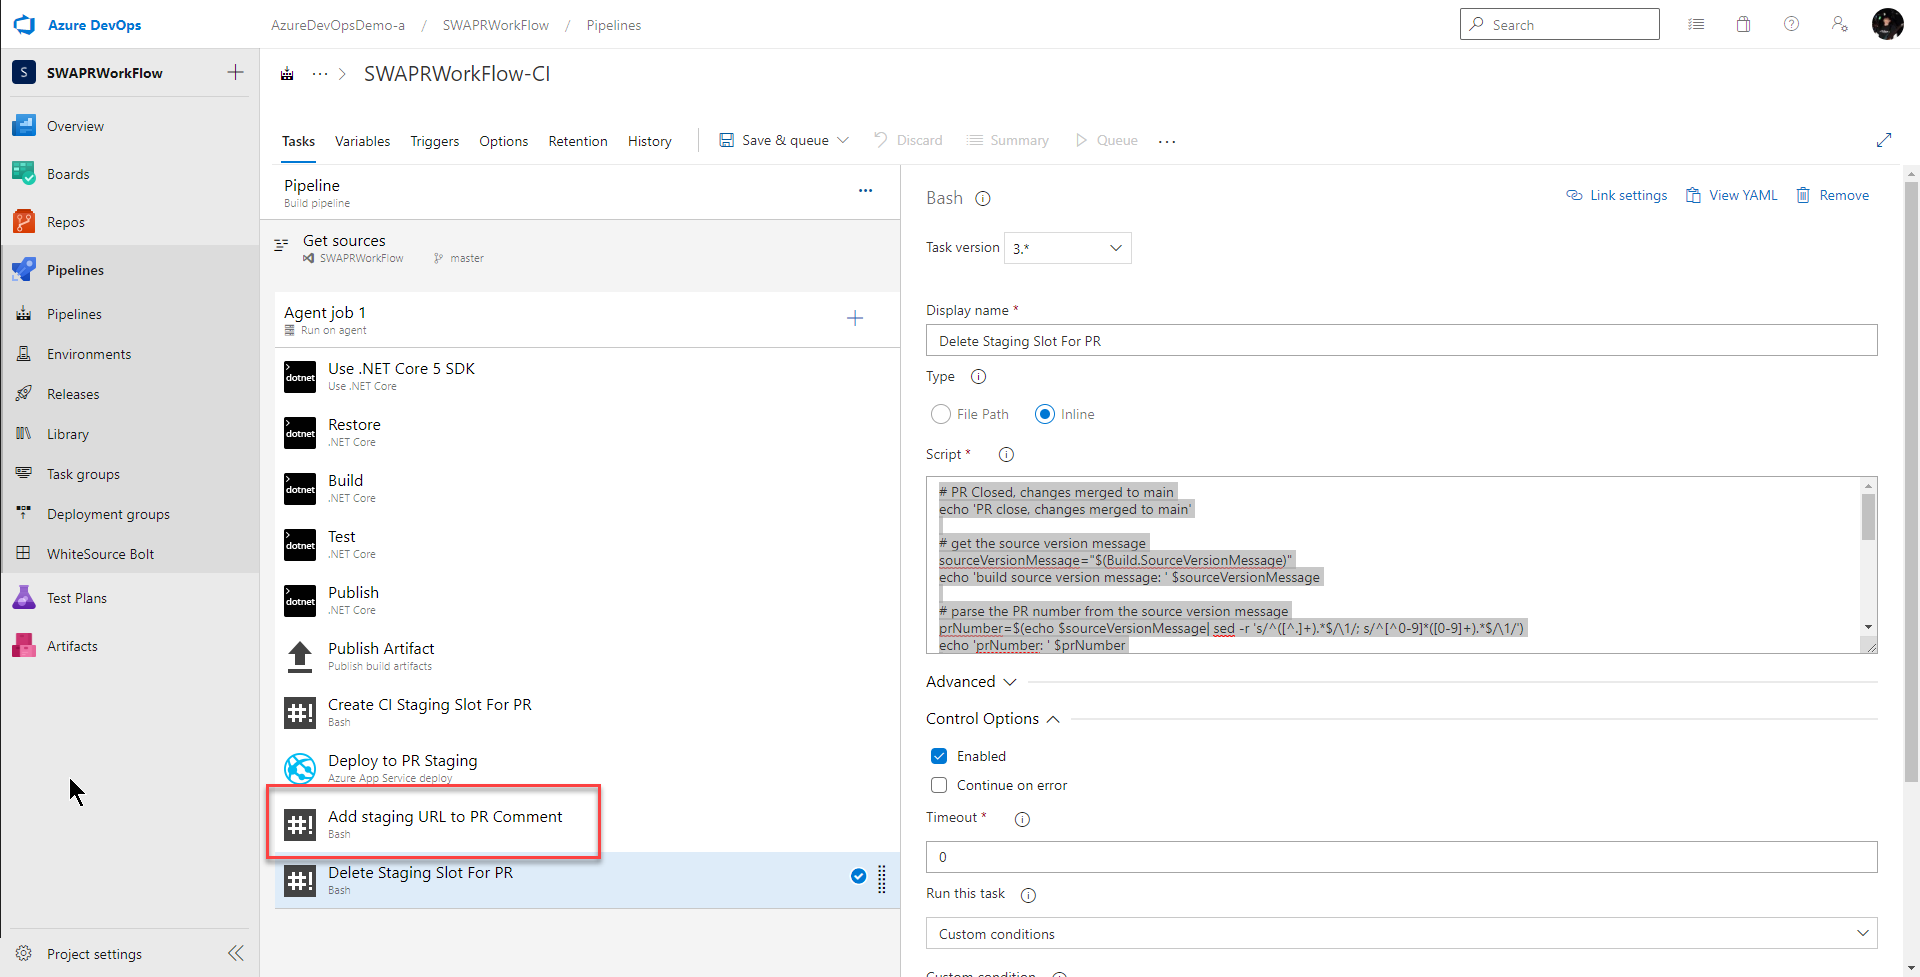Select the Publish Artifact task

(x=587, y=656)
